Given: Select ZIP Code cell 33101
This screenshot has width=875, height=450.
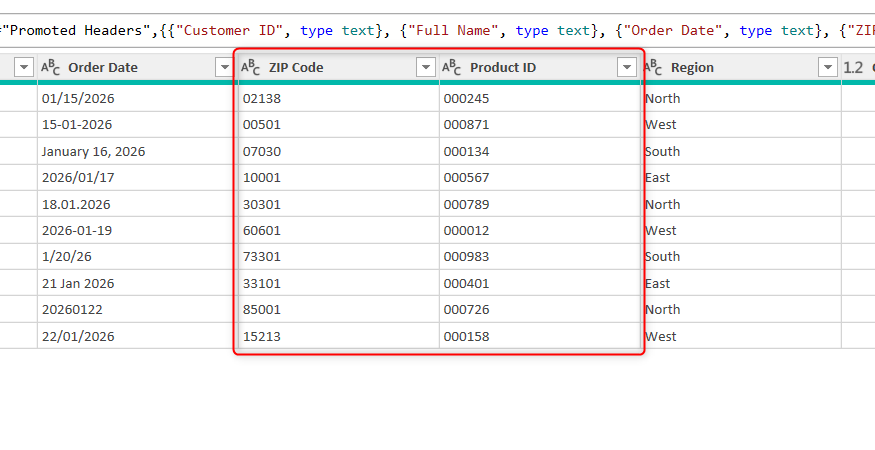Looking at the screenshot, I should tap(339, 283).
